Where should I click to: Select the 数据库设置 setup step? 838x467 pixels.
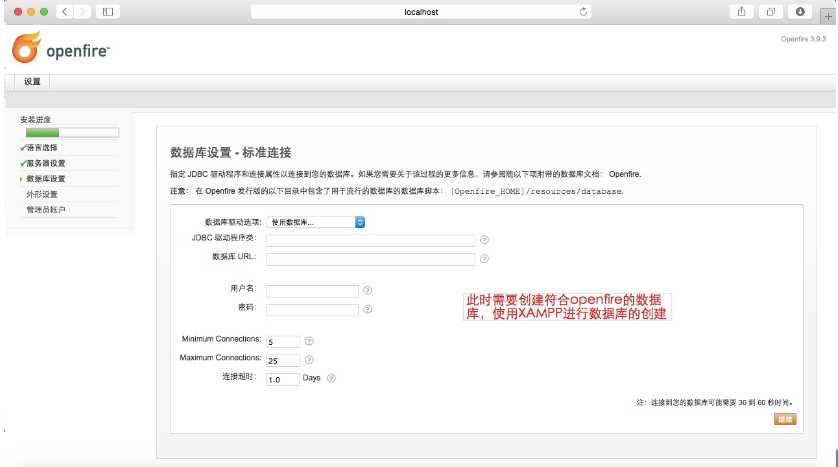coord(45,178)
